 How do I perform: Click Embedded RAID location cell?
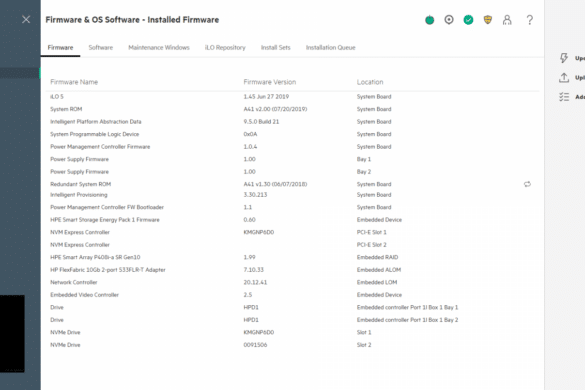point(377,257)
